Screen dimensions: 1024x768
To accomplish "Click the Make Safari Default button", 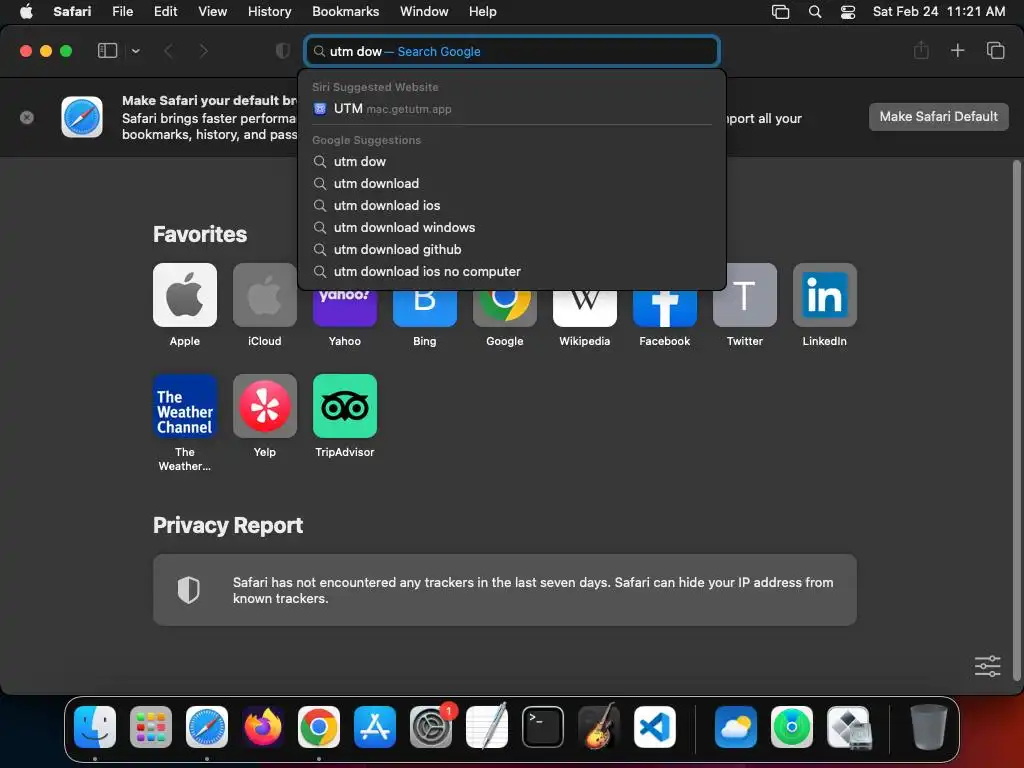I will pos(938,116).
